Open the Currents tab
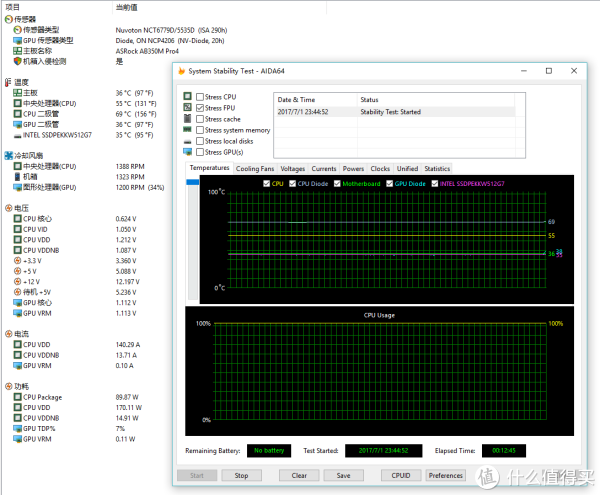Screen dimensions: 600x495 click(x=324, y=169)
